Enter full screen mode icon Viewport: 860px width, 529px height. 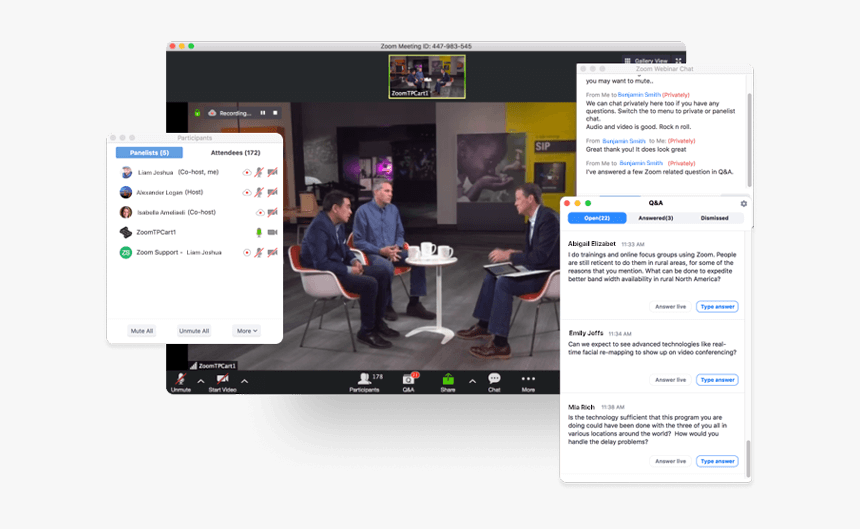[x=678, y=61]
